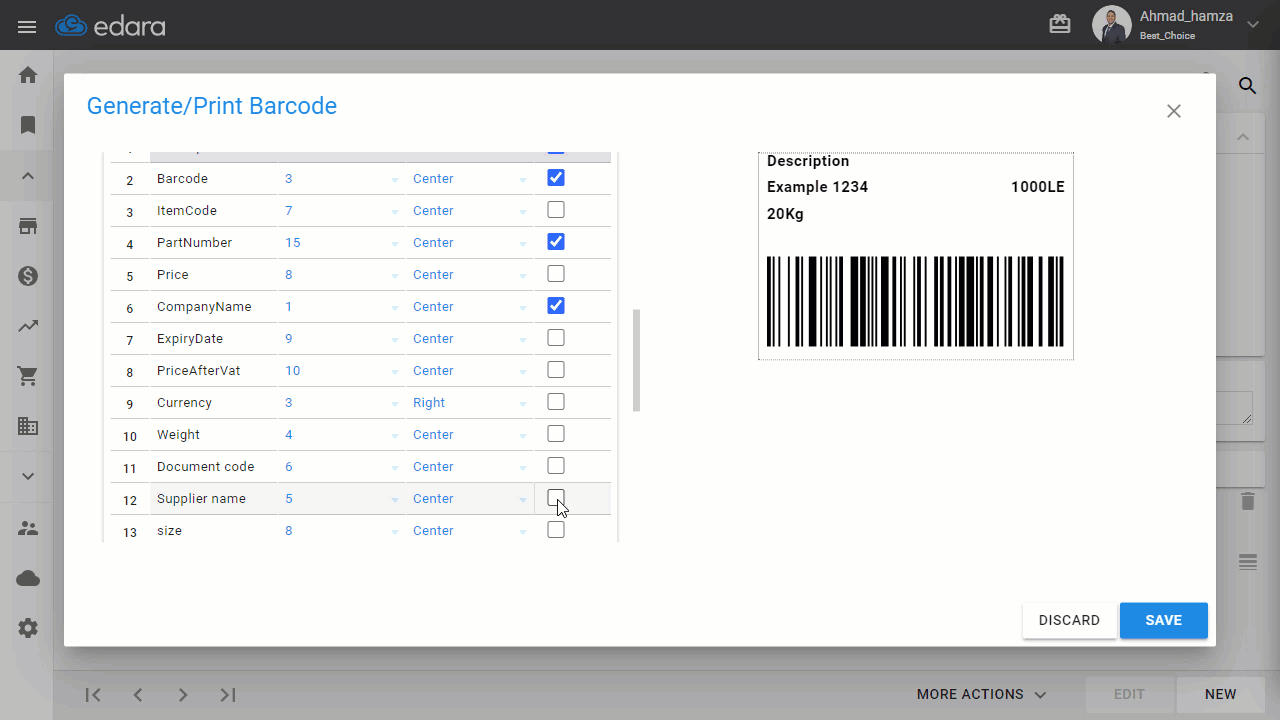This screenshot has width=1280, height=720.
Task: Open the trending chart sidebar icon
Action: (28, 326)
